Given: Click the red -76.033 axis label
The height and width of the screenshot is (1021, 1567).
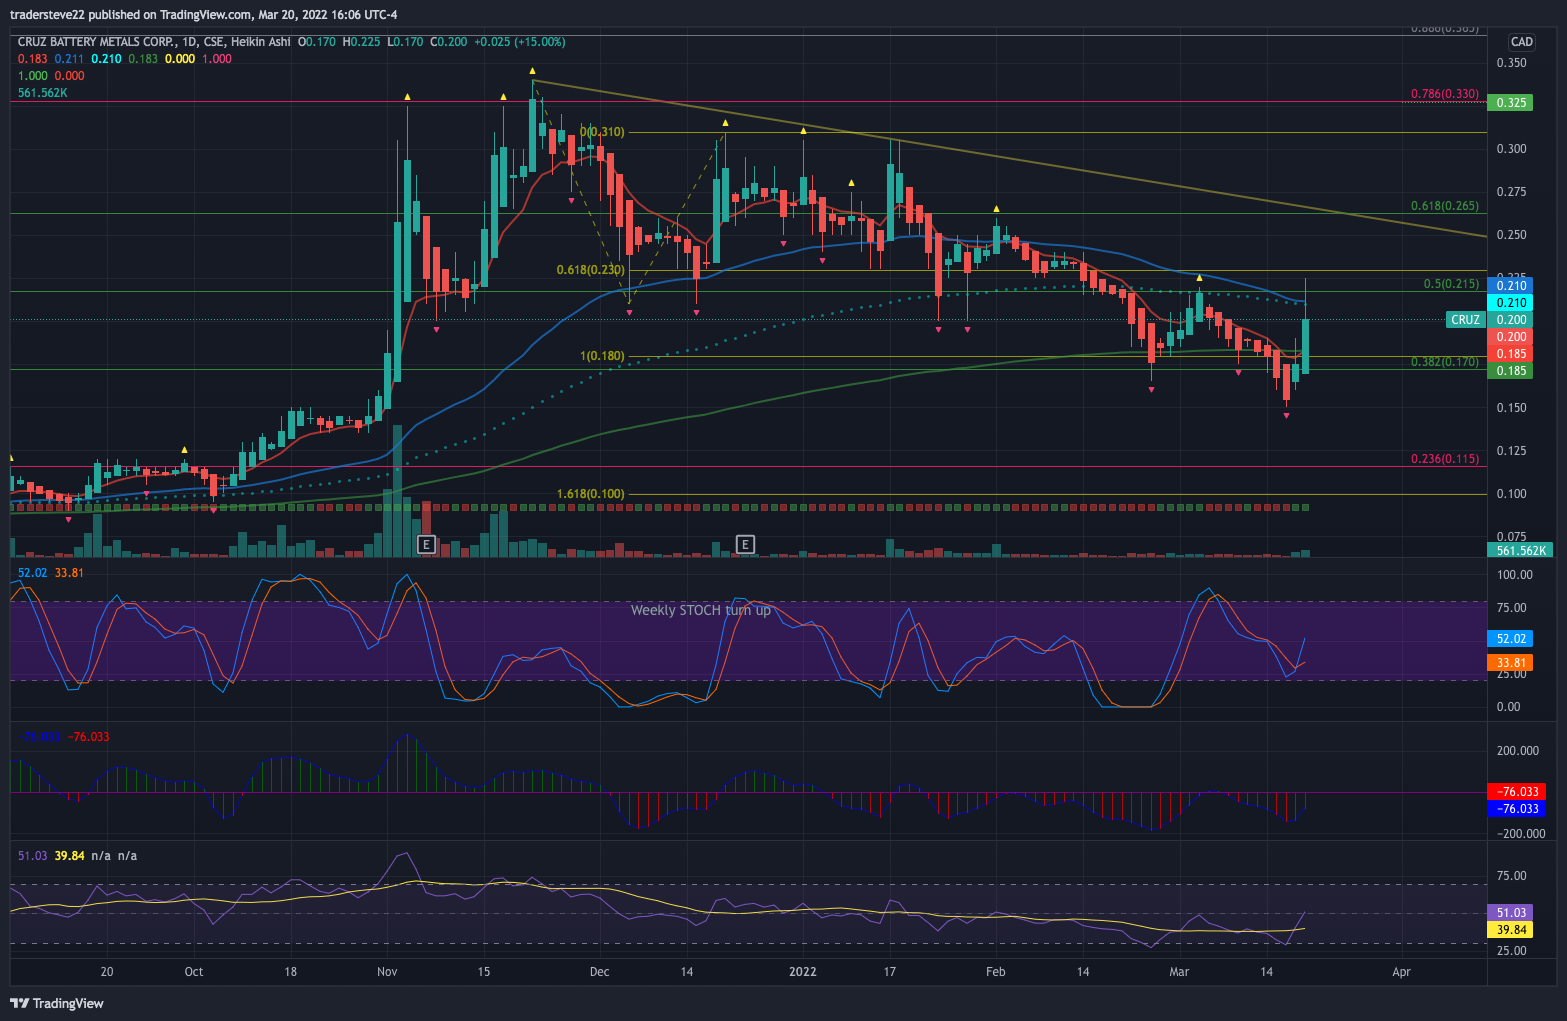Looking at the screenshot, I should pyautogui.click(x=1517, y=791).
